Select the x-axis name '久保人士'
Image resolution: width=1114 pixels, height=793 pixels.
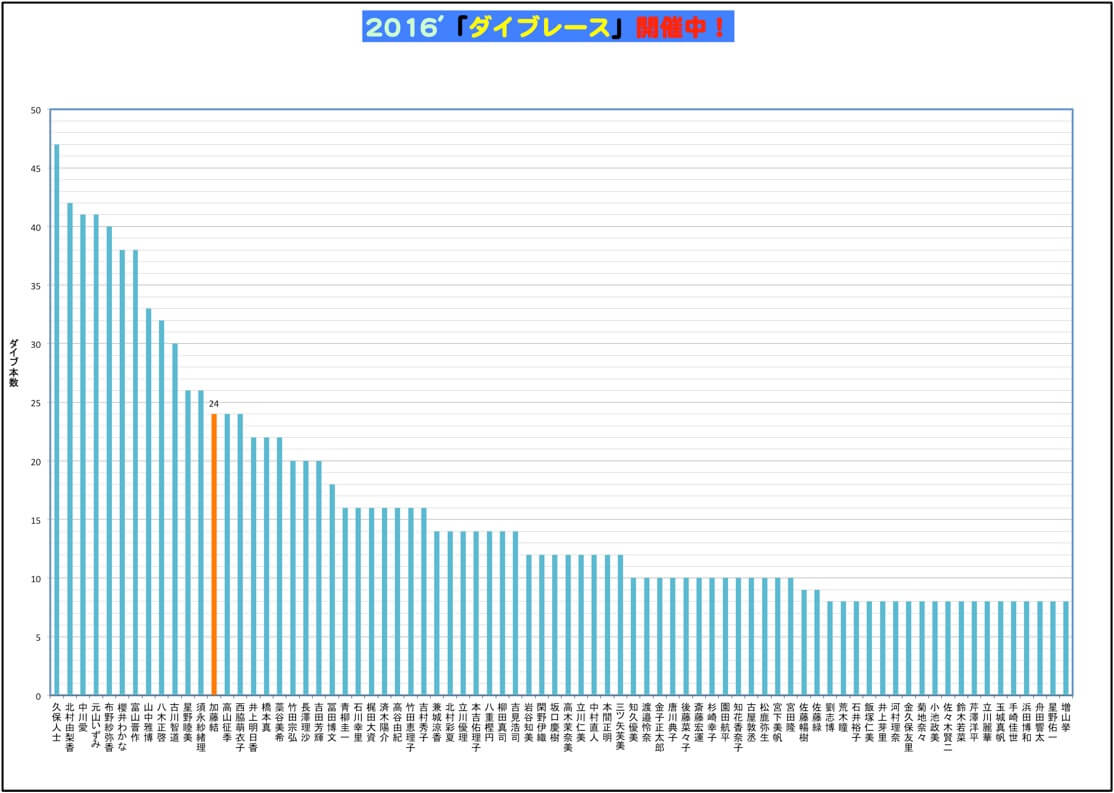(x=57, y=721)
